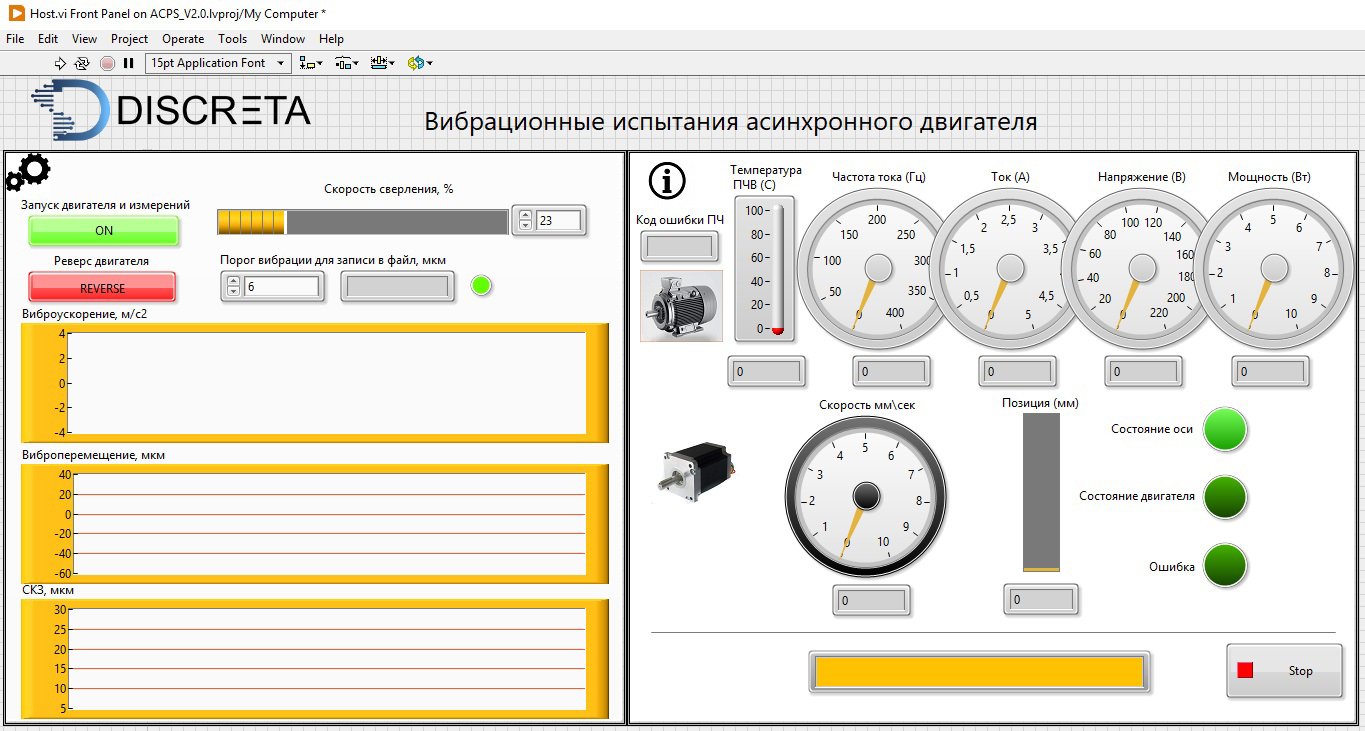Toggle the green ON motor start switch
The width and height of the screenshot is (1365, 731).
(x=103, y=231)
